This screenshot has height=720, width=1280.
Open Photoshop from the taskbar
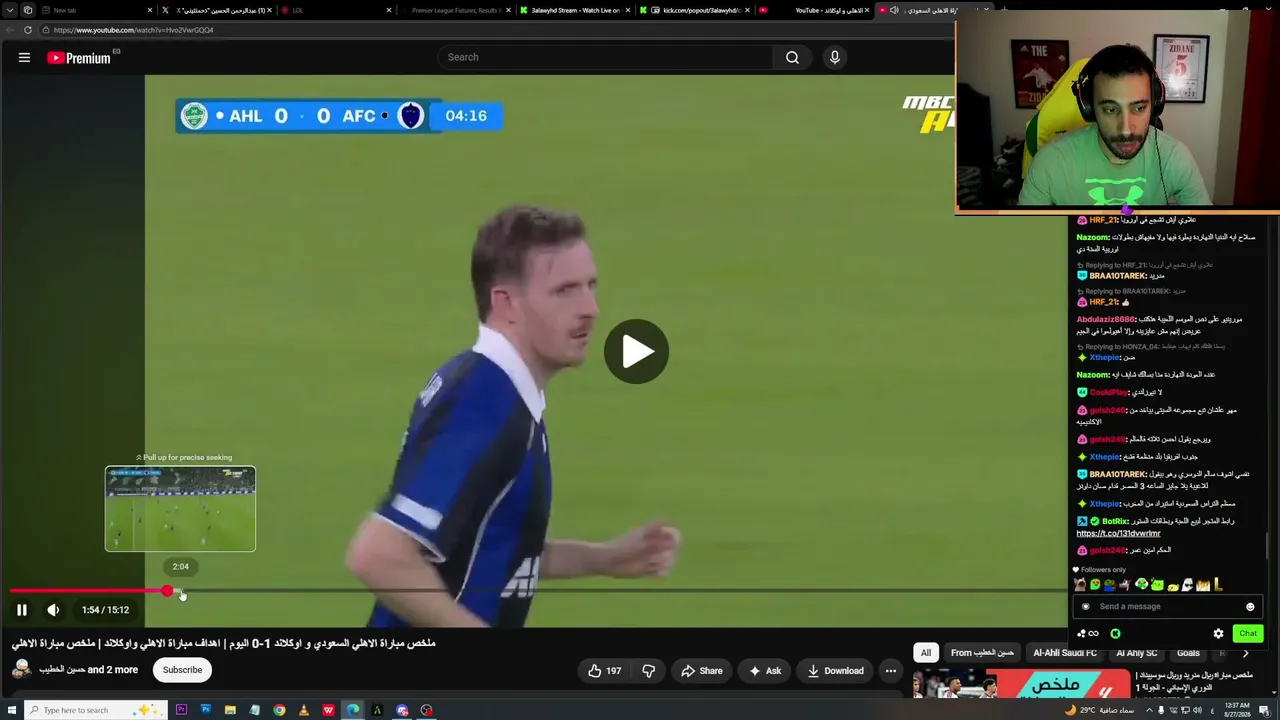pos(206,710)
